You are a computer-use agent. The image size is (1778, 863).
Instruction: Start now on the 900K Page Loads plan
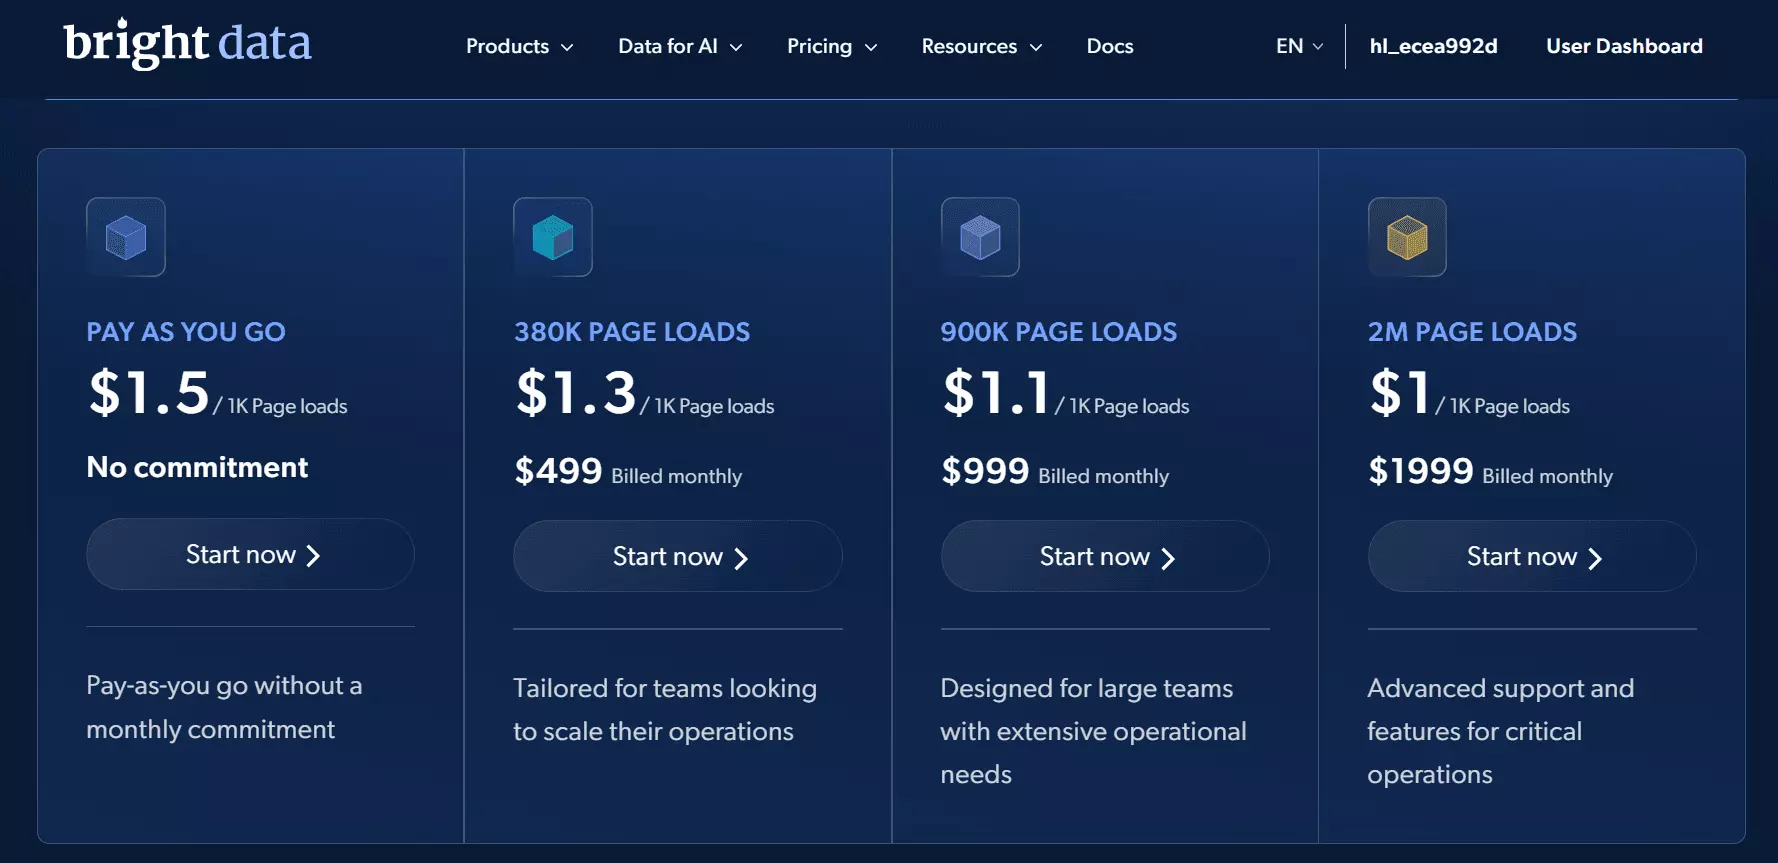(x=1105, y=556)
